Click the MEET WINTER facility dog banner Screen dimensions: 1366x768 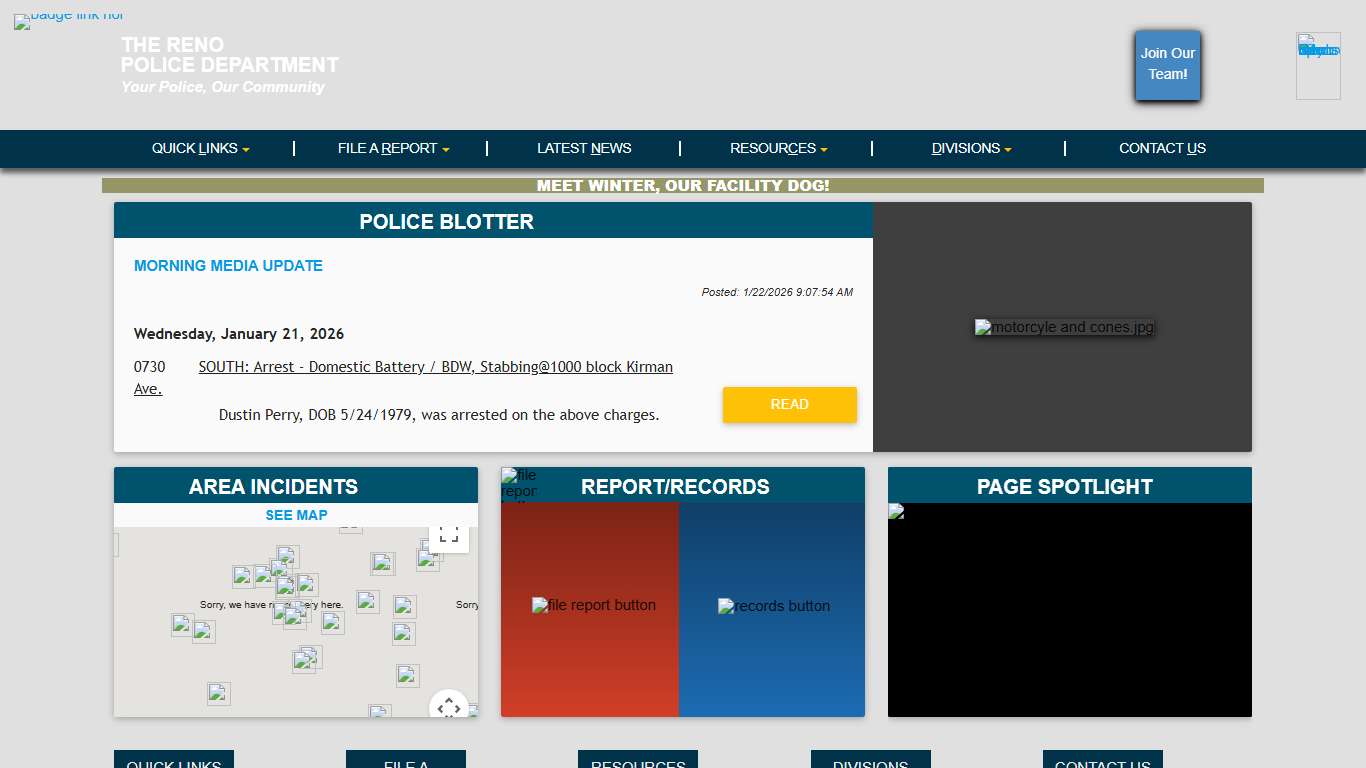coord(683,185)
